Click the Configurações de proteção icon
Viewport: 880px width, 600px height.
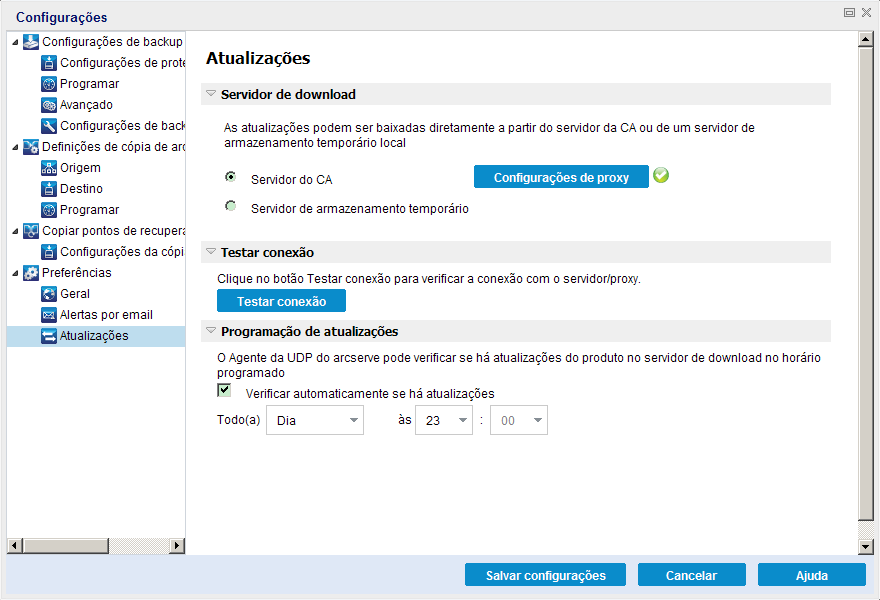tap(49, 63)
